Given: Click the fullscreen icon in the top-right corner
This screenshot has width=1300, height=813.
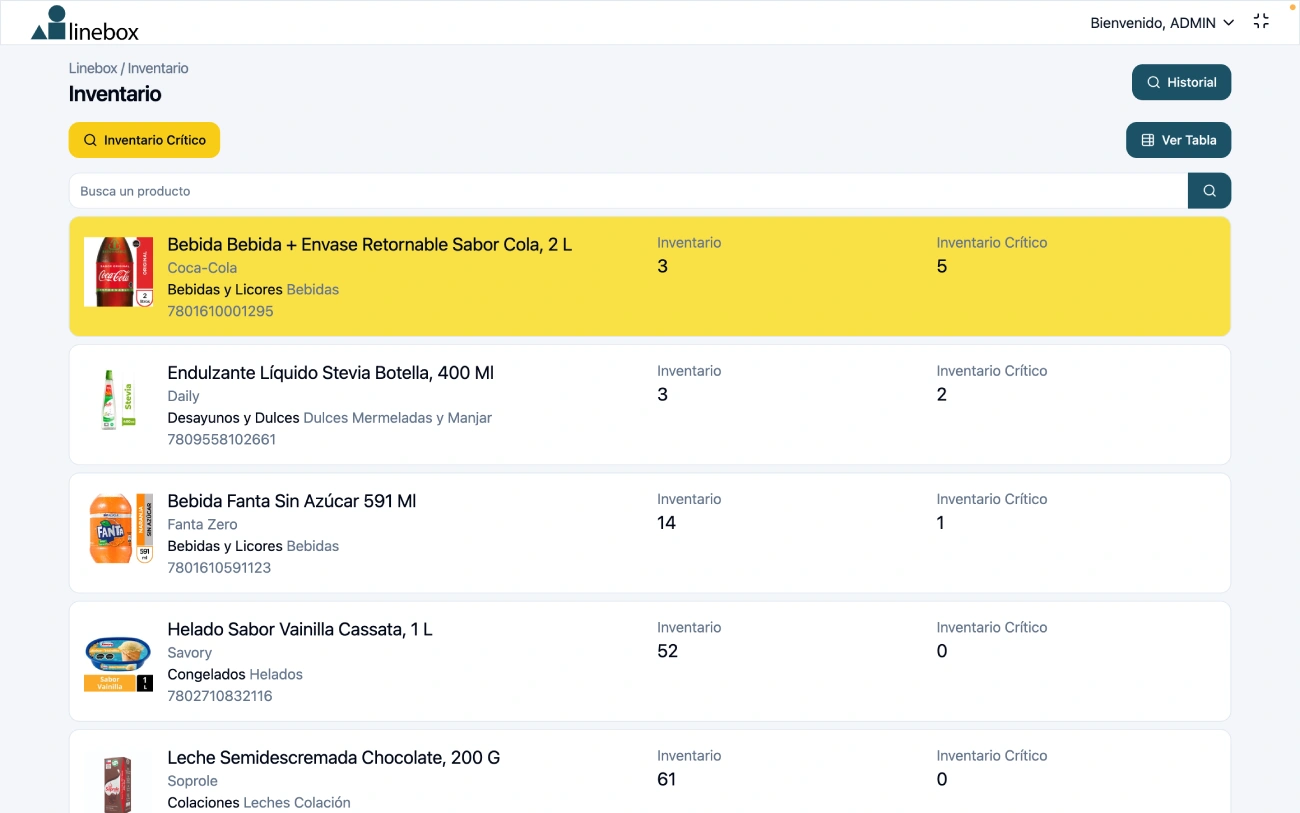Looking at the screenshot, I should (1261, 20).
